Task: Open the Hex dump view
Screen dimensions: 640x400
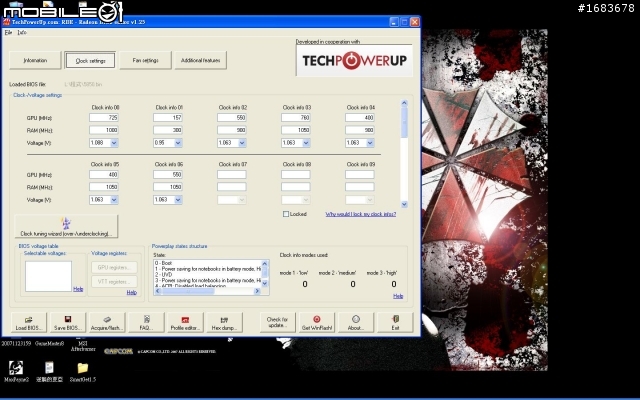Action: coord(224,322)
